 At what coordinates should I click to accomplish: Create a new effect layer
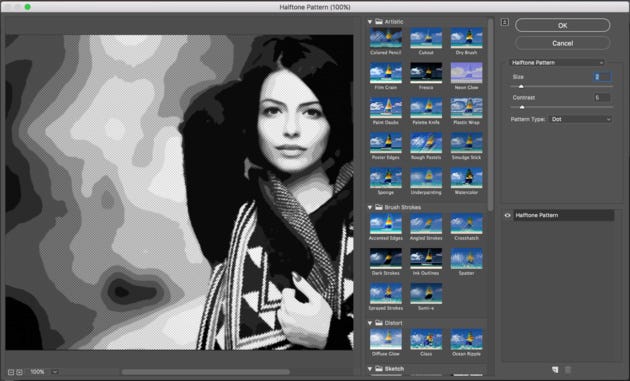click(x=555, y=370)
